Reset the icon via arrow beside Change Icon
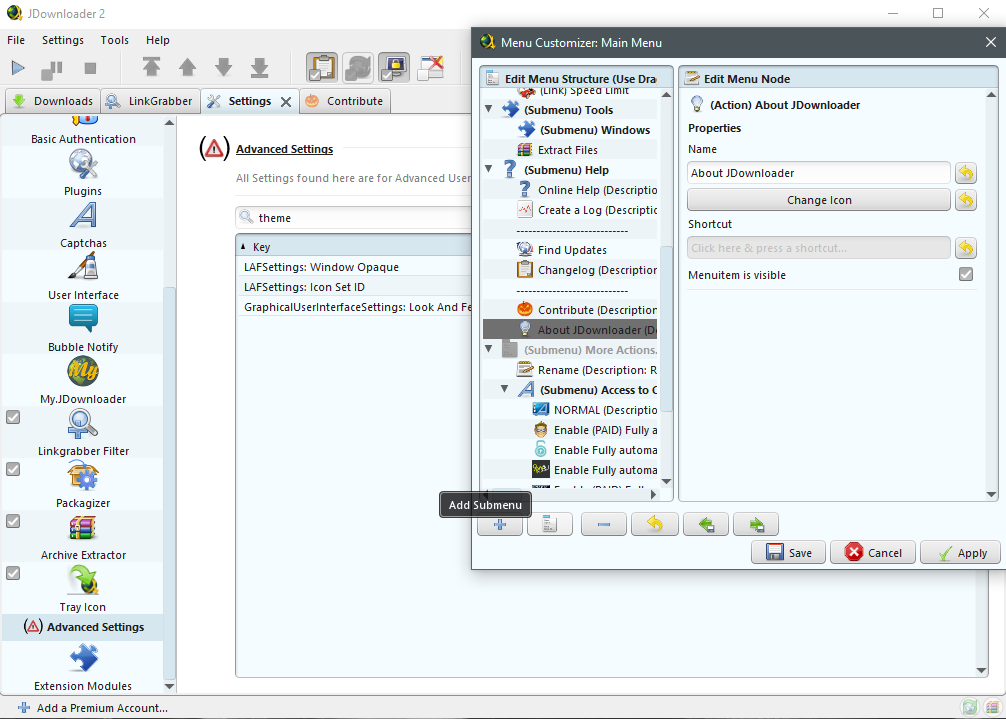Image resolution: width=1006 pixels, height=719 pixels. 966,200
